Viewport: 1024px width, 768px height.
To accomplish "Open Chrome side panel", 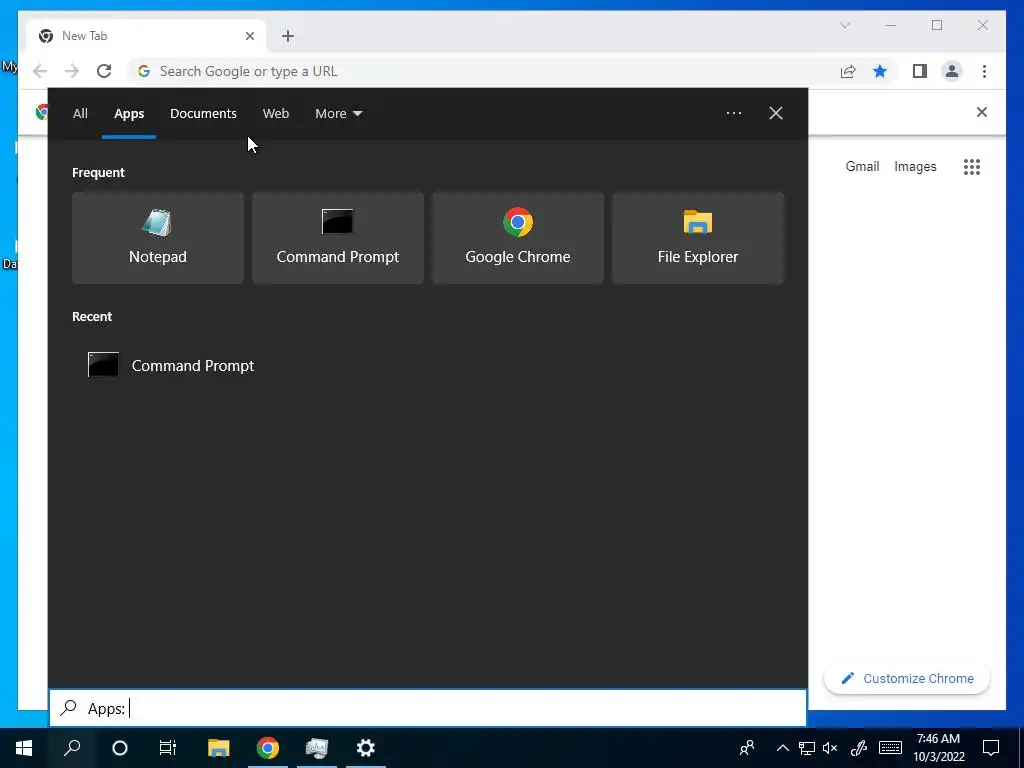I will click(x=920, y=71).
